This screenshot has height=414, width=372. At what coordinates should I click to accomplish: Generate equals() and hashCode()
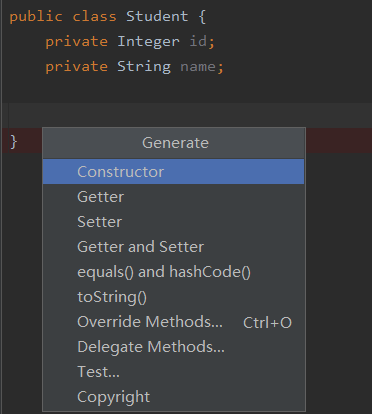click(173, 272)
